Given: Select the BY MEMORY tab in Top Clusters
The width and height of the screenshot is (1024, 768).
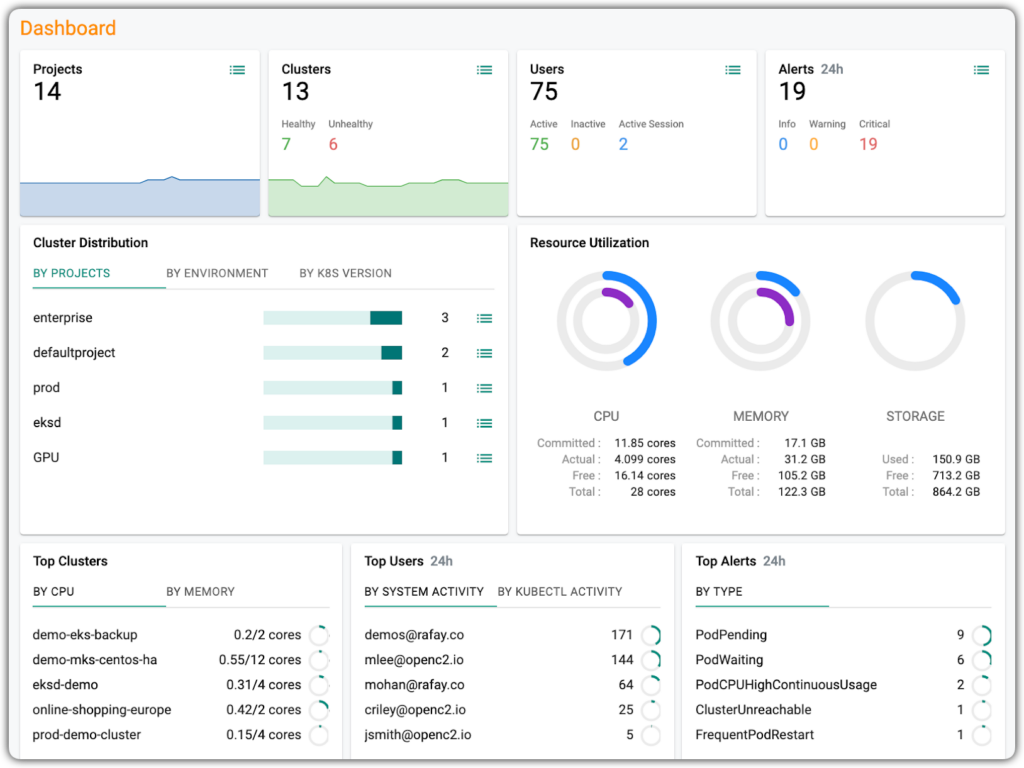Looking at the screenshot, I should pos(200,591).
